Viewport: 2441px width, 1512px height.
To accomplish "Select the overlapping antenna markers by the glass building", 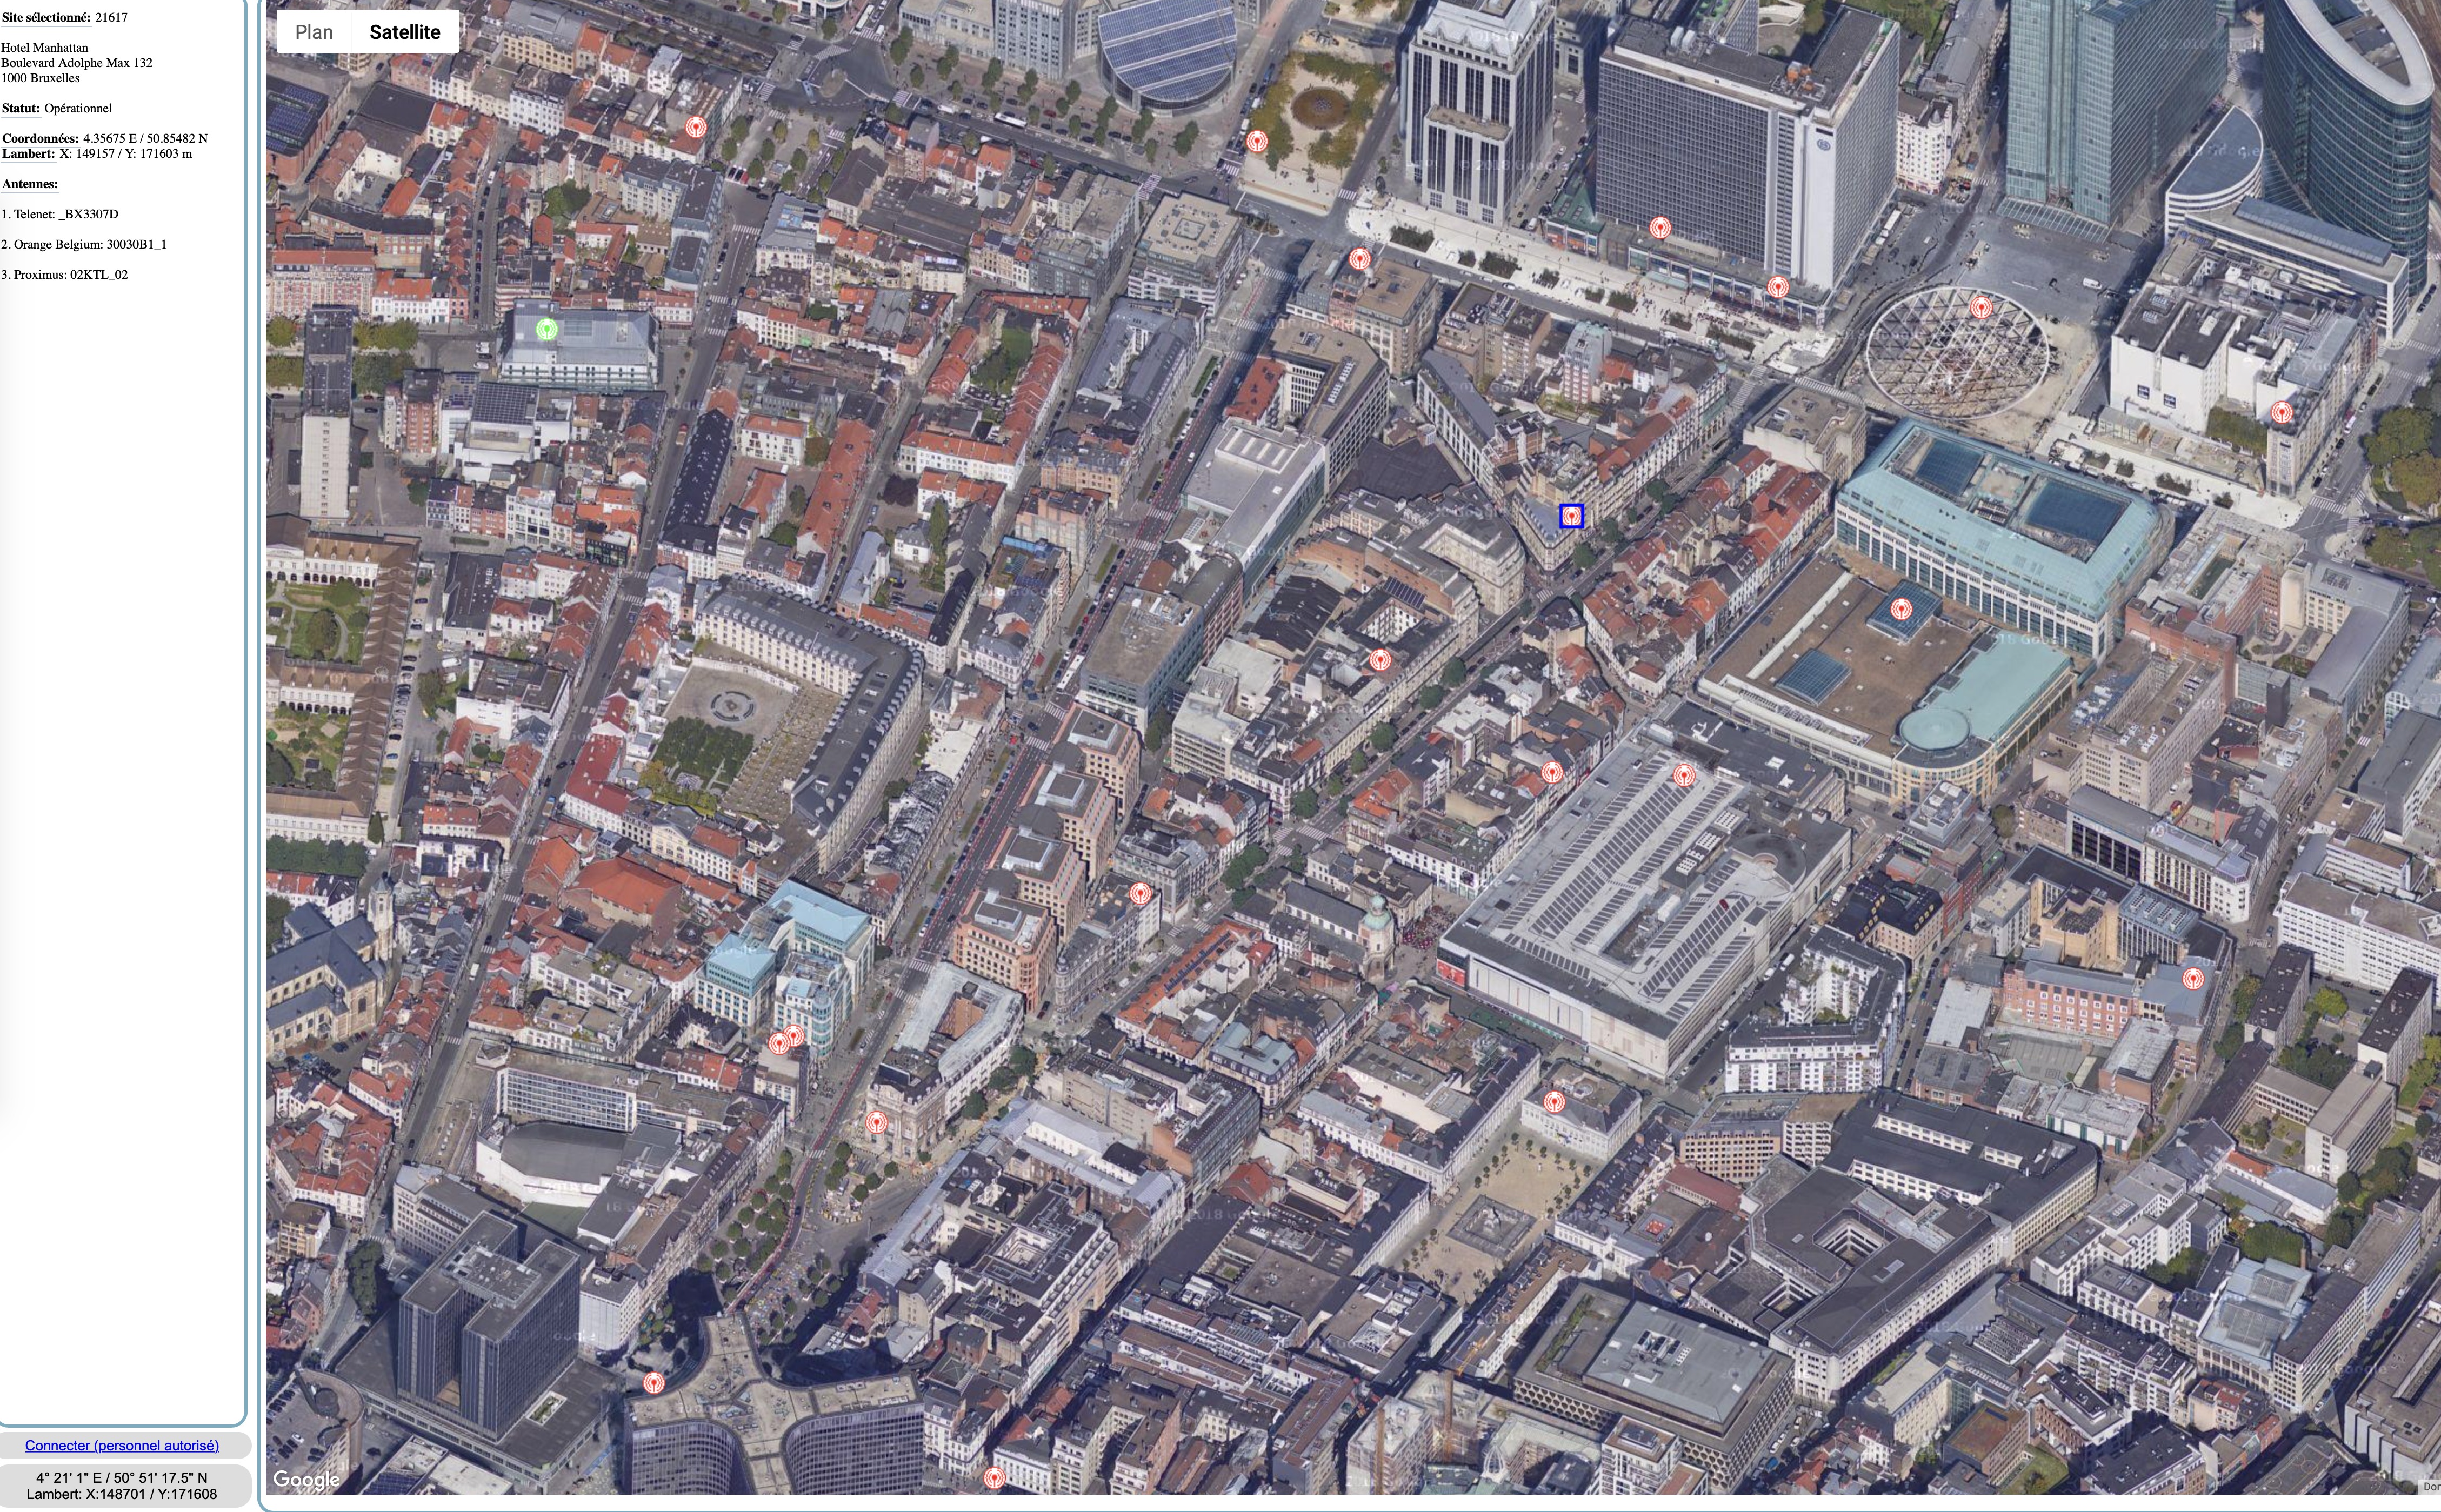I will [786, 1040].
